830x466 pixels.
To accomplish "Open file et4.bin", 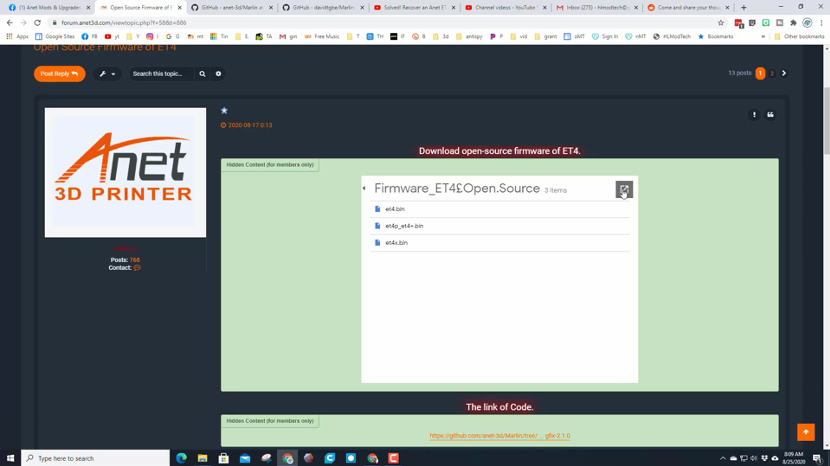I will click(x=394, y=209).
